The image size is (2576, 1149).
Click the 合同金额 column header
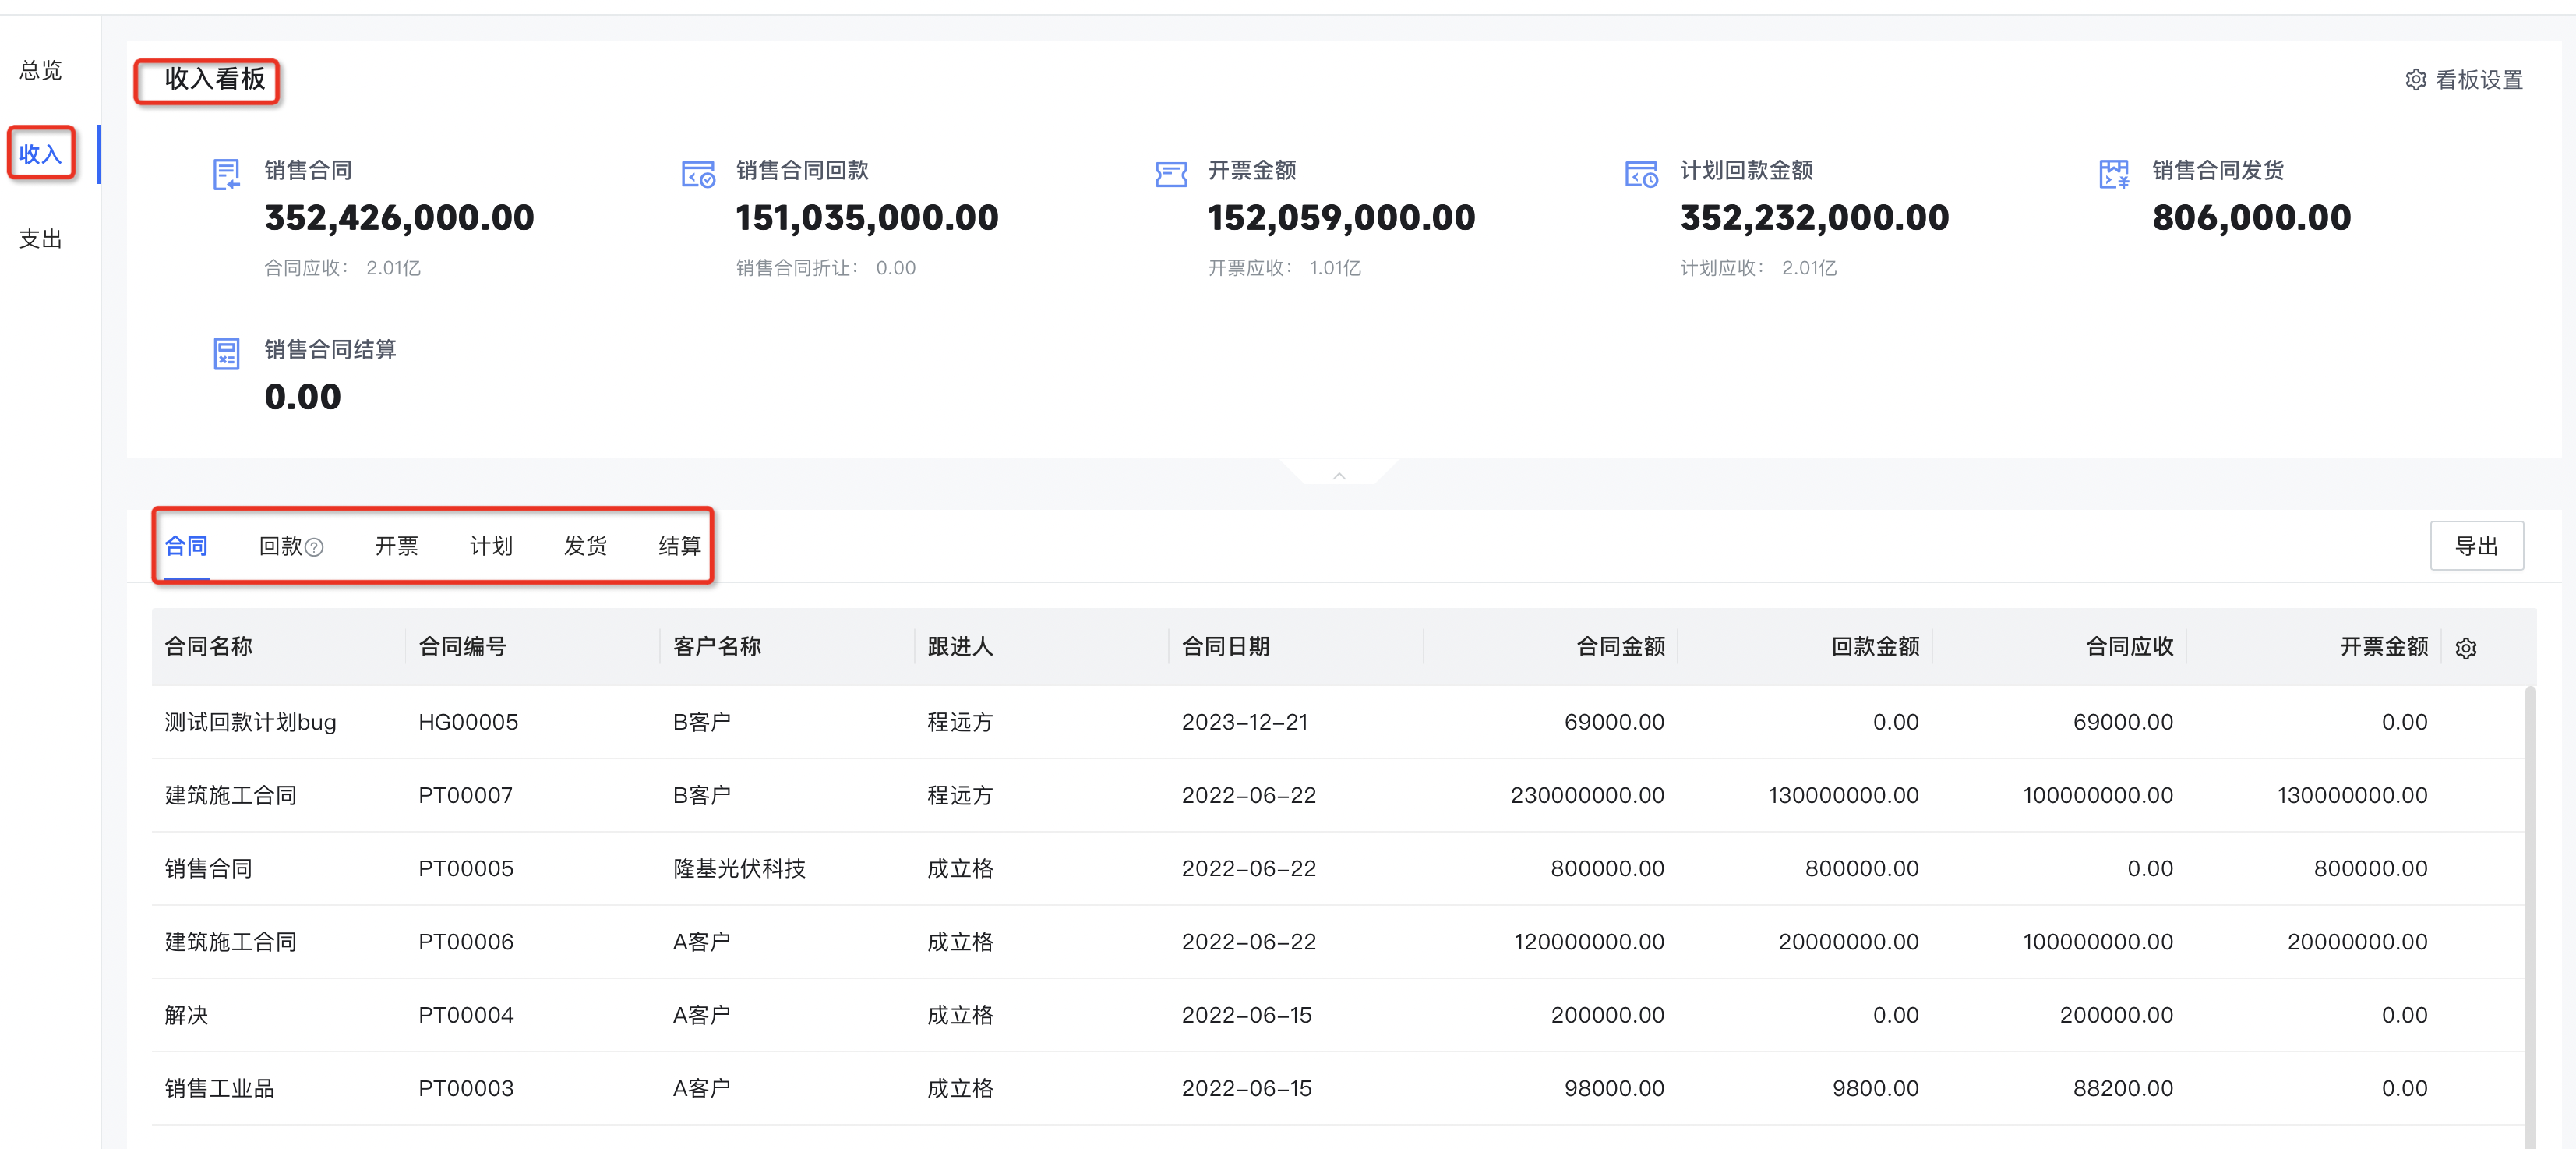click(x=1620, y=647)
